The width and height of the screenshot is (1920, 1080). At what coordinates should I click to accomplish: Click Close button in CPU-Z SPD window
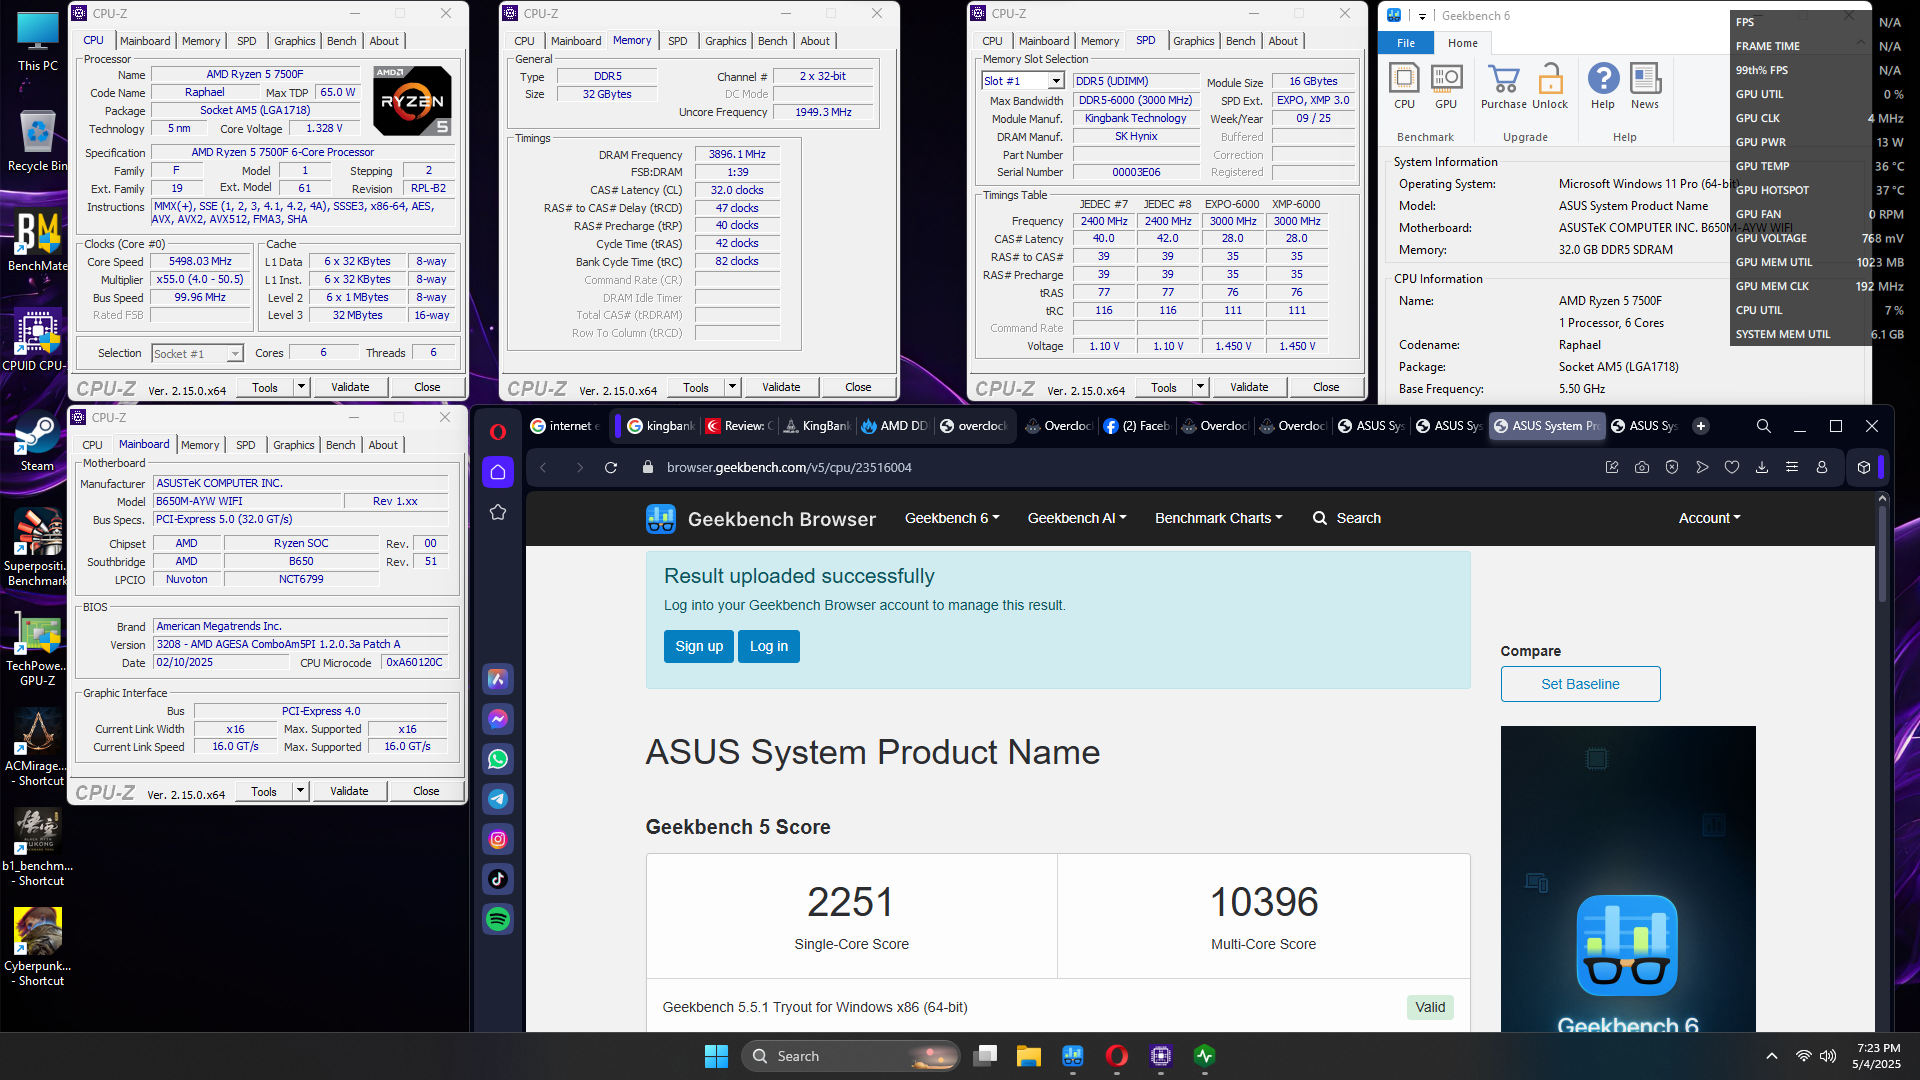(1326, 387)
